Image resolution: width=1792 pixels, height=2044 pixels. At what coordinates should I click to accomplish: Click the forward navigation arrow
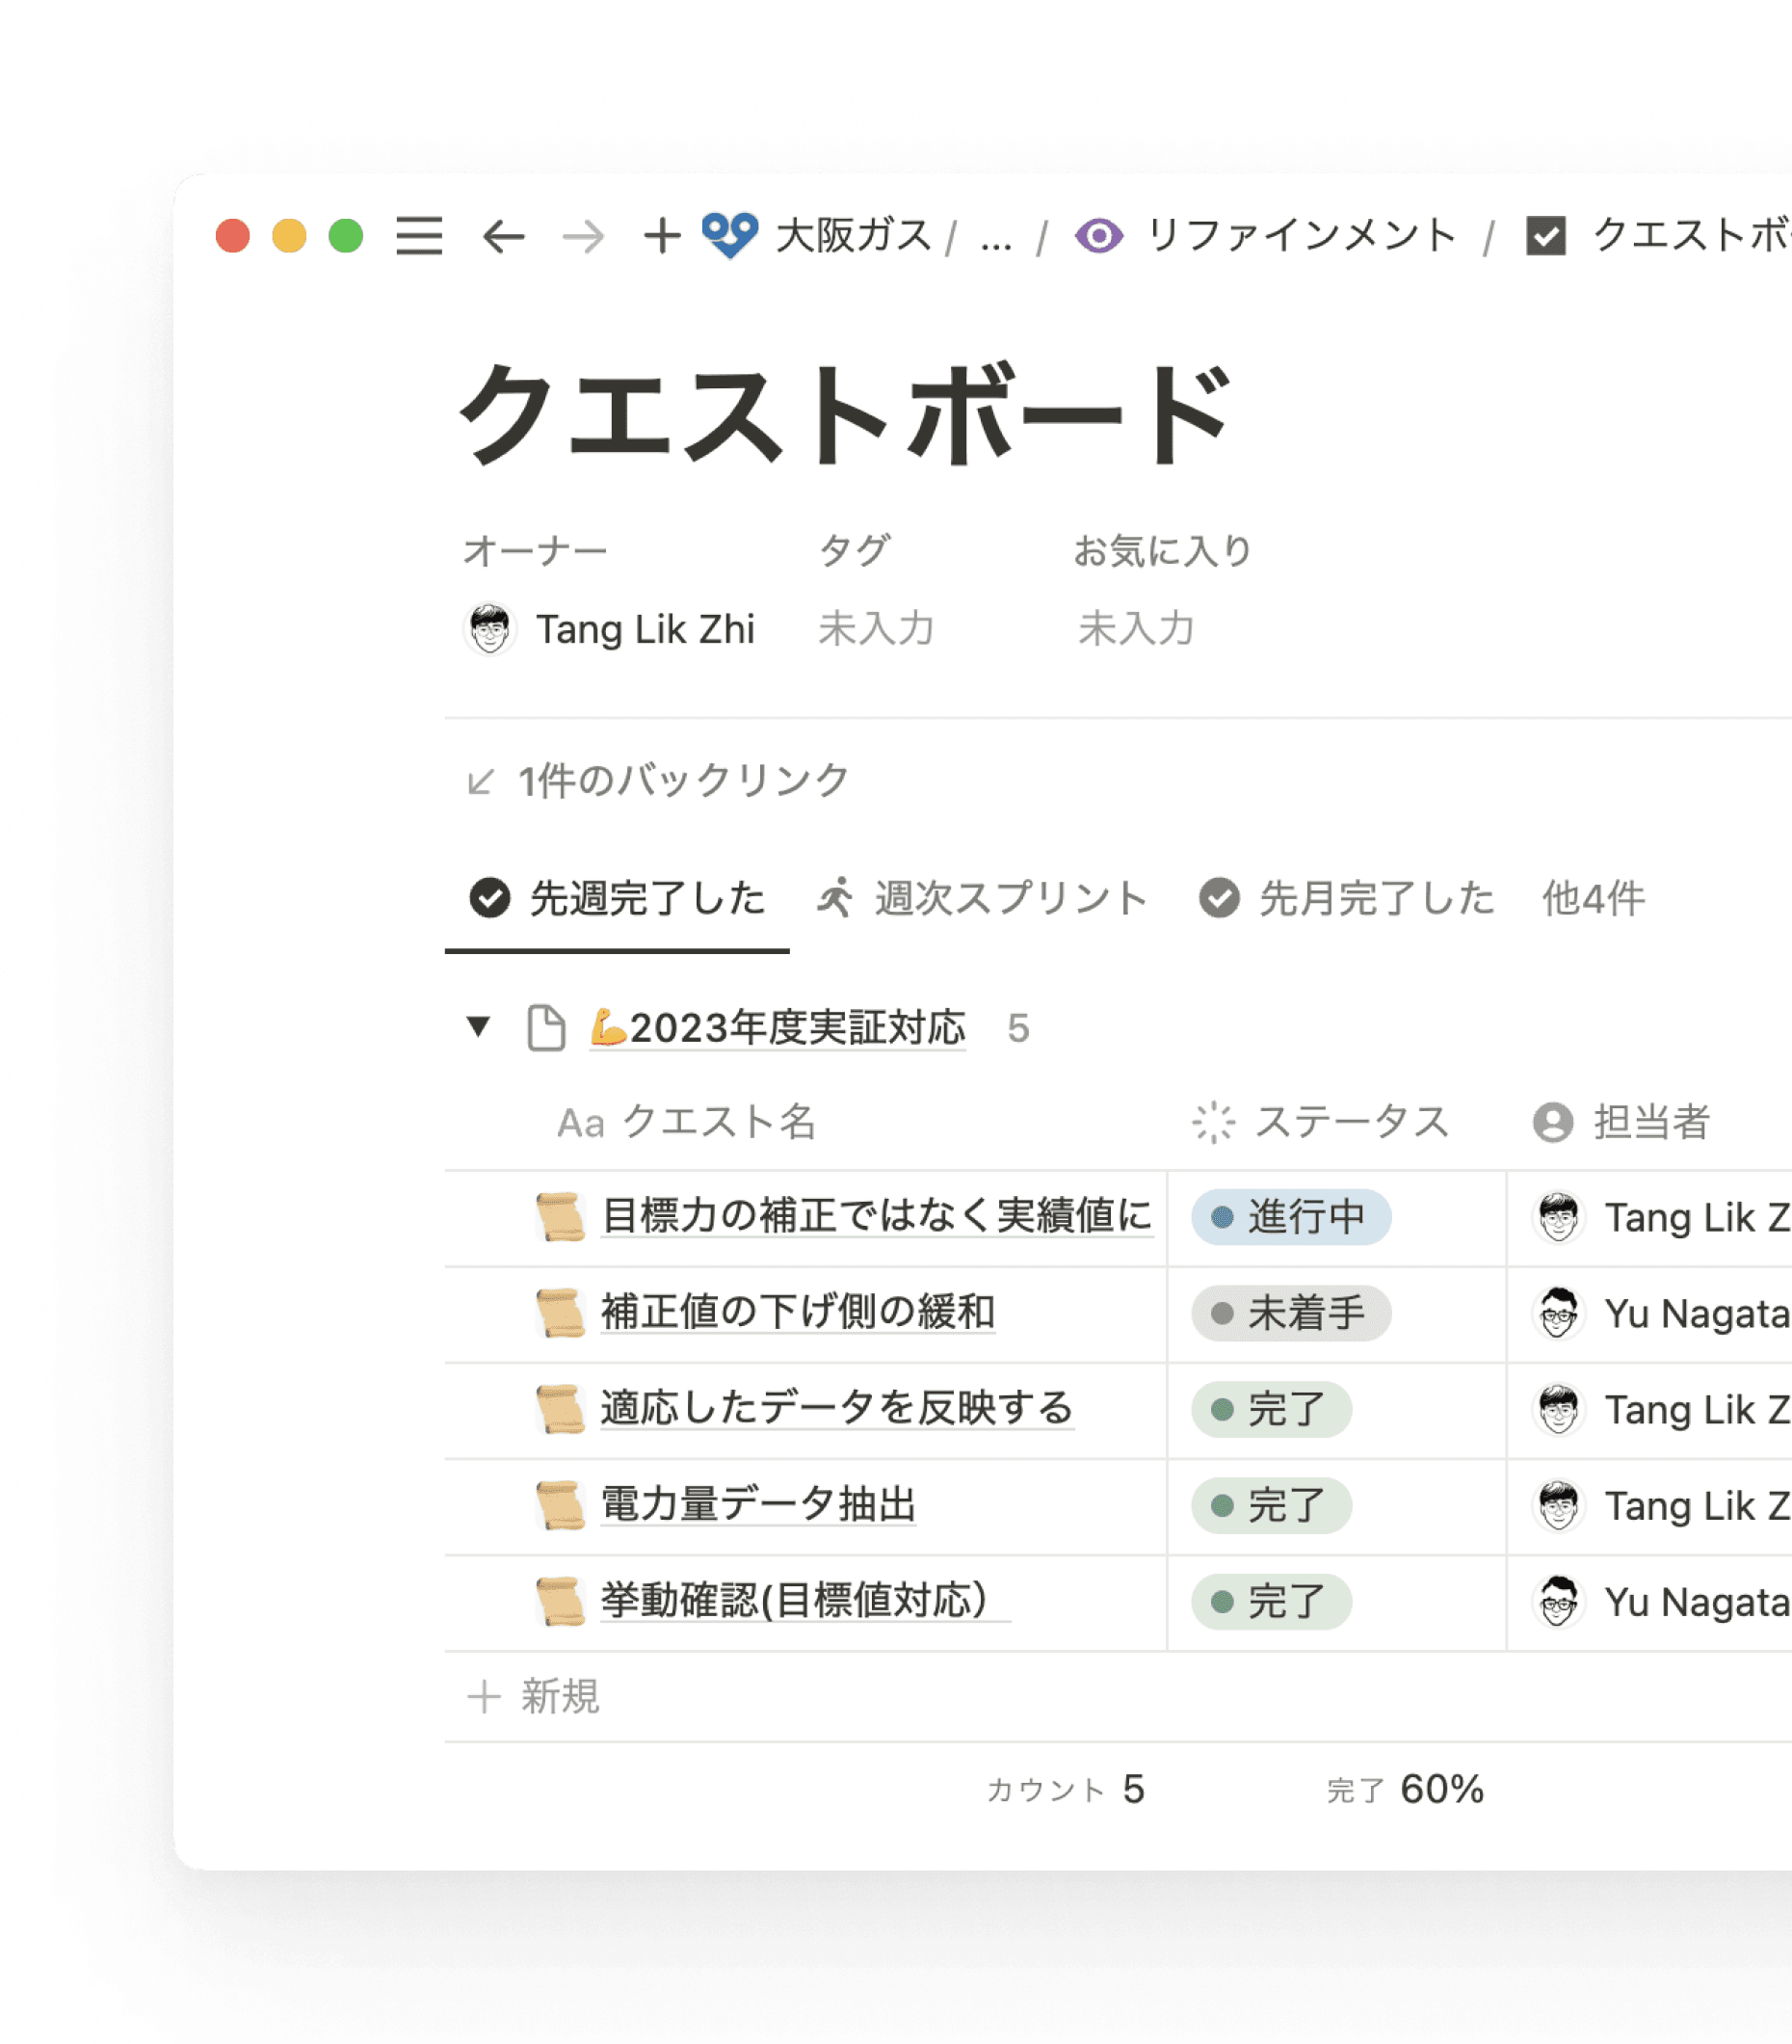click(x=583, y=237)
